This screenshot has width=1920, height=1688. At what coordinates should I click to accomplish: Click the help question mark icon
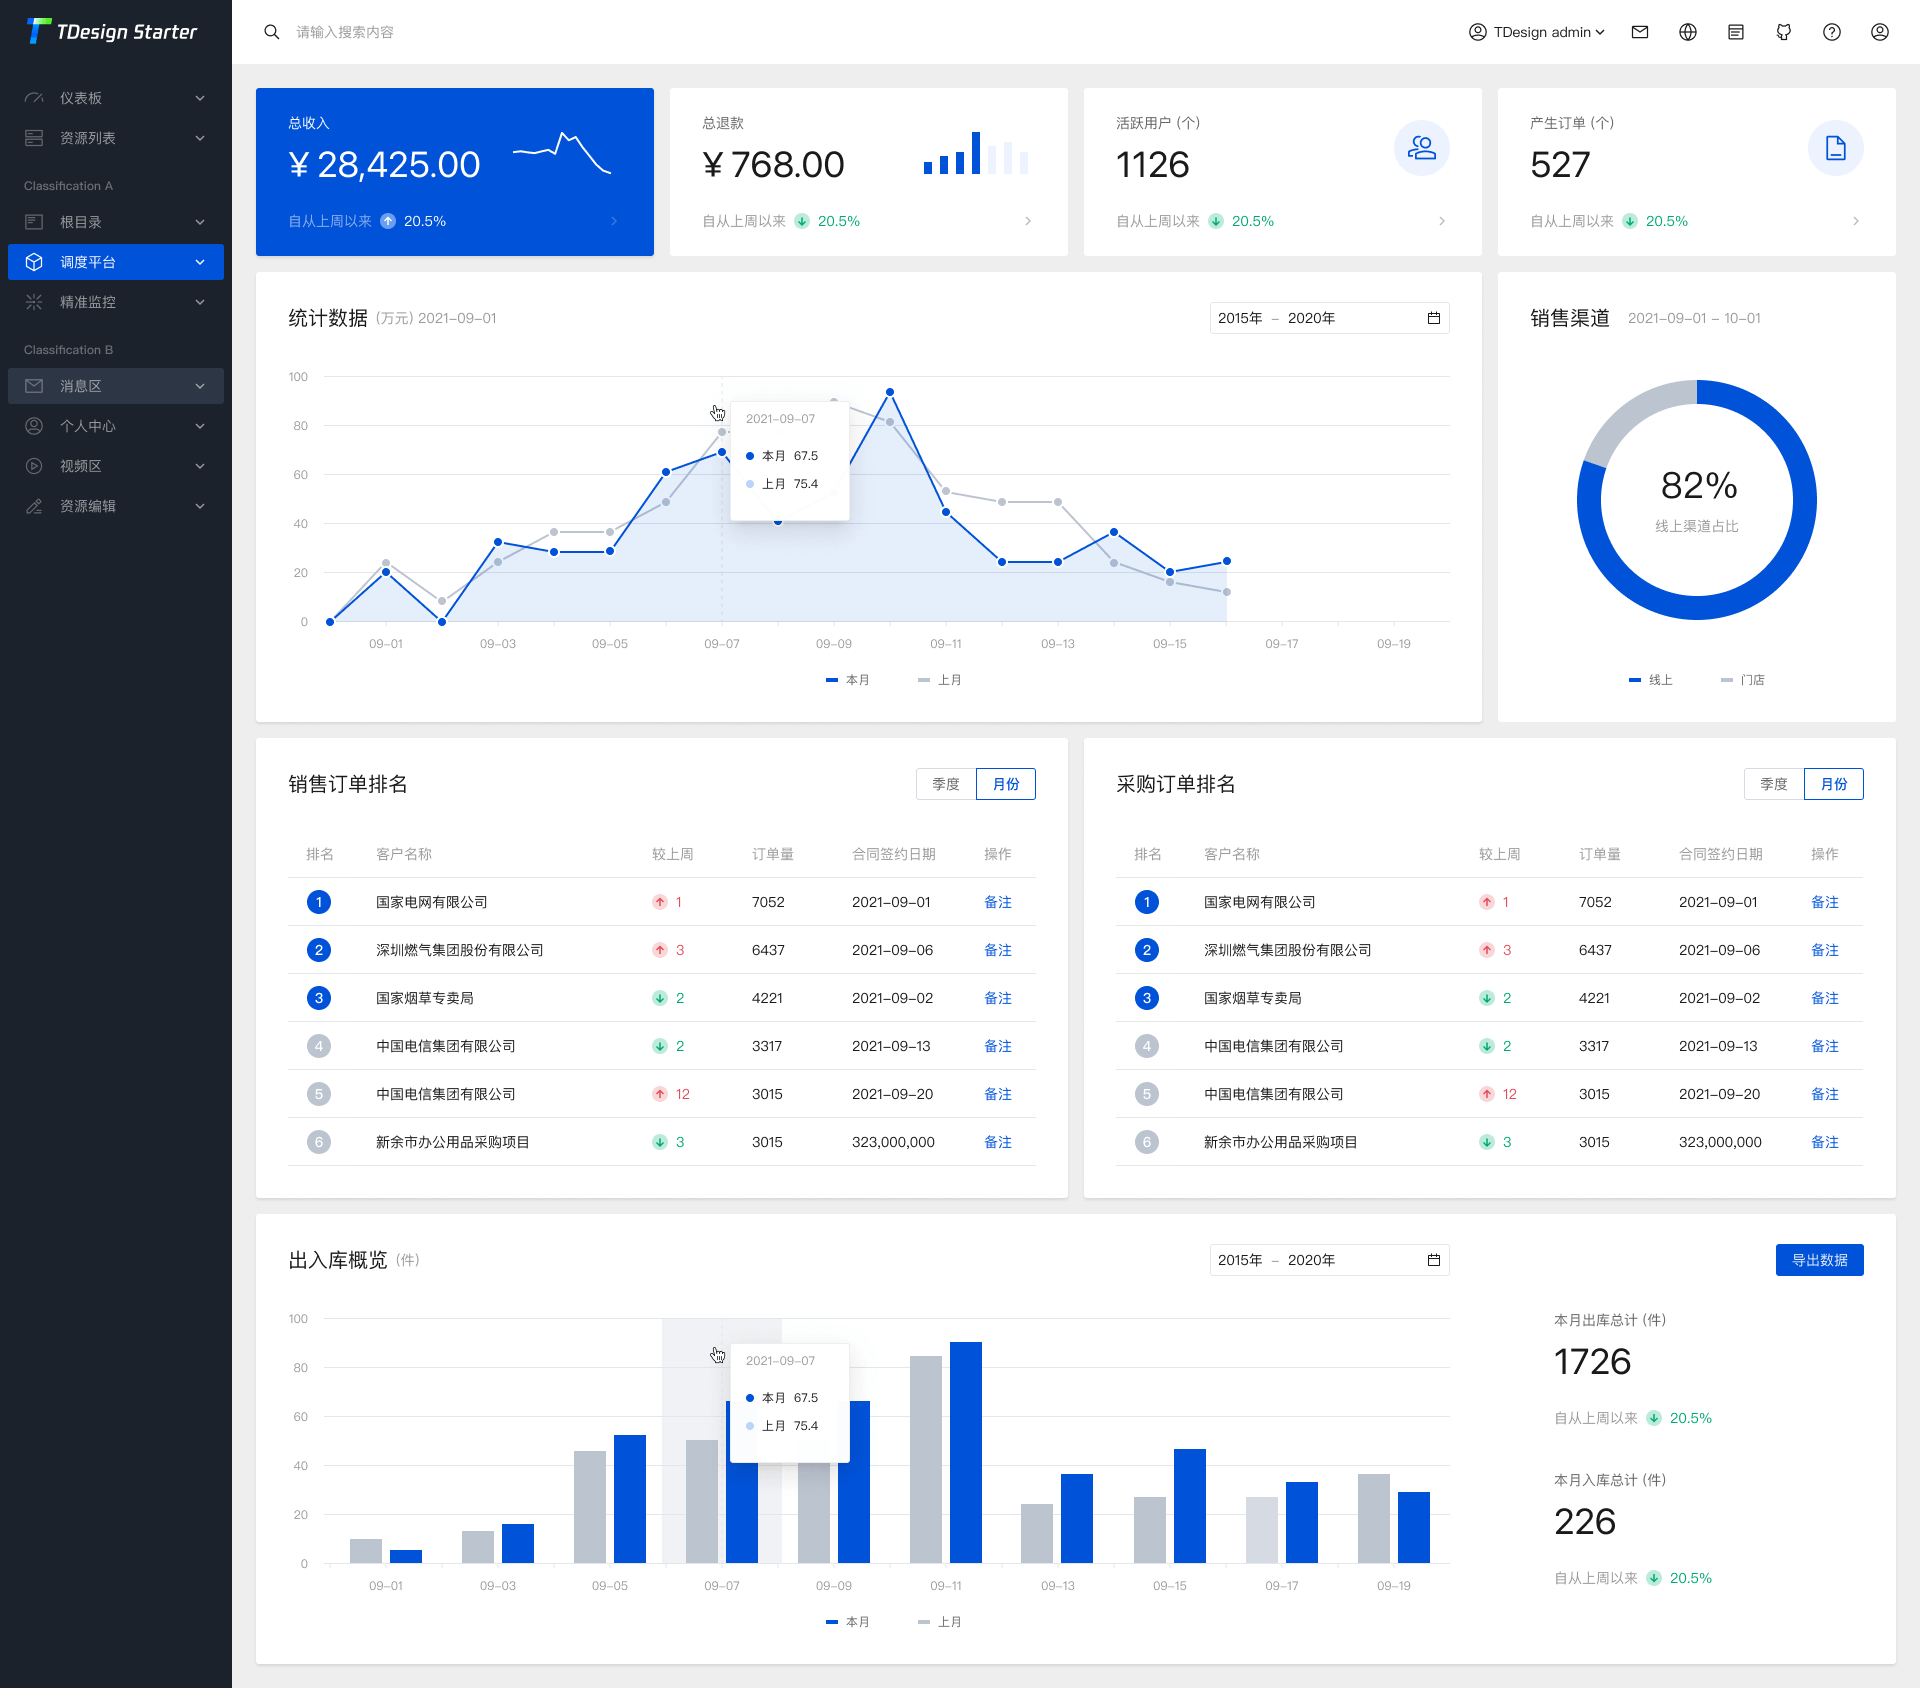(x=1832, y=32)
